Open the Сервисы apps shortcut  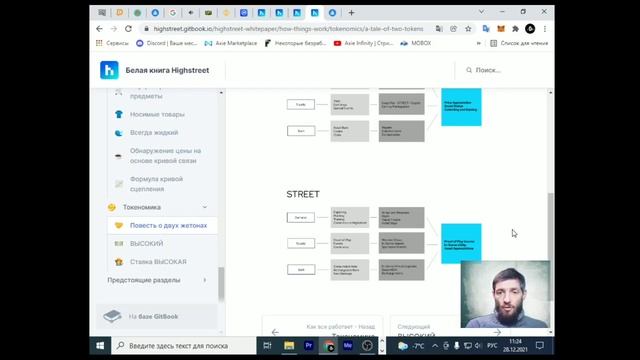pos(112,43)
